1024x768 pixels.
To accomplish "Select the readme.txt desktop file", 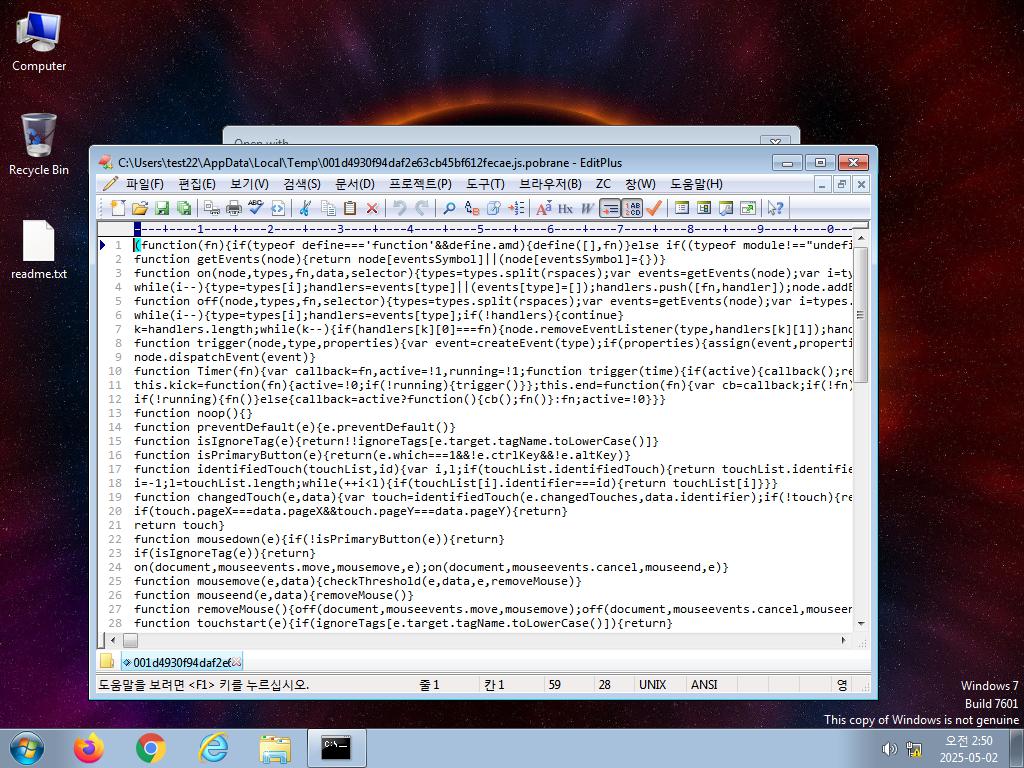I will tap(39, 249).
